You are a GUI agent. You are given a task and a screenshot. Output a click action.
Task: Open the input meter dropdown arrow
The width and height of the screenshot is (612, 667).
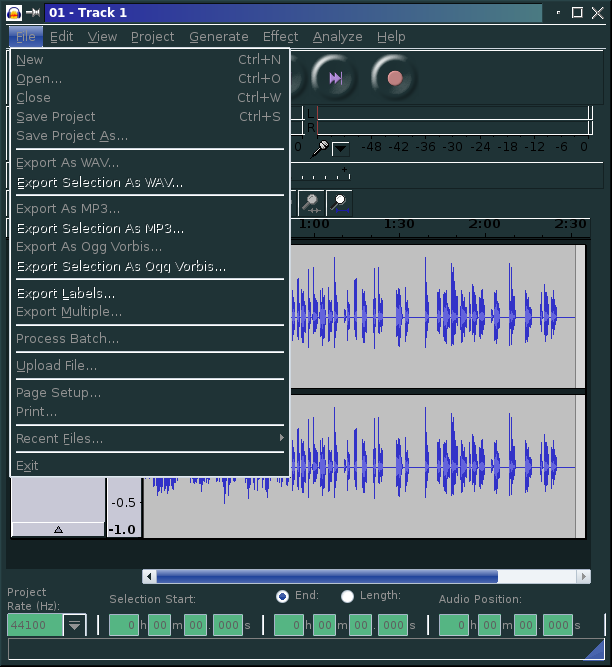341,148
